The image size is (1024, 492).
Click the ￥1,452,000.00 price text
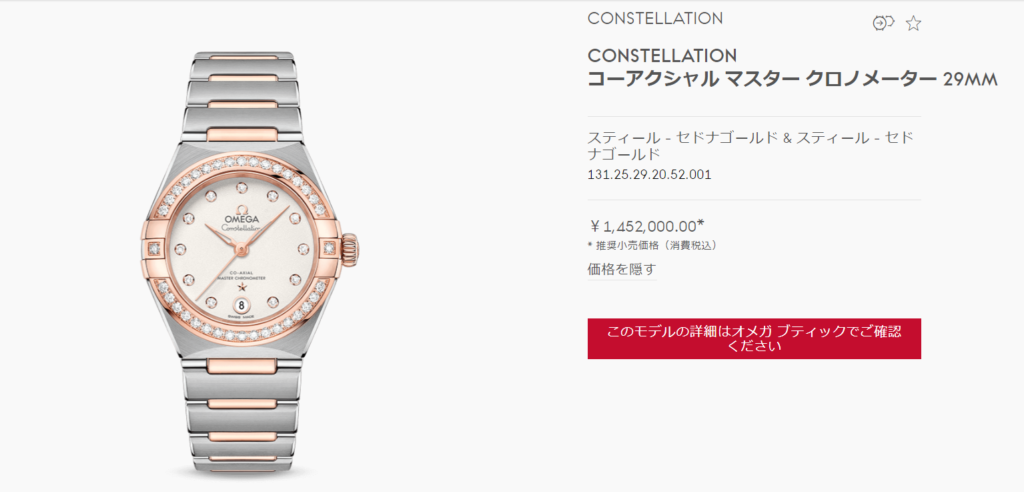click(646, 226)
